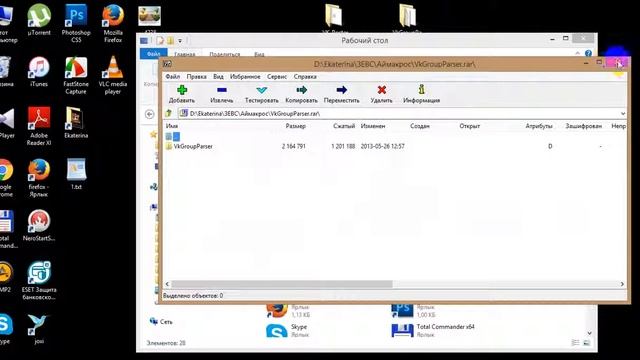This screenshot has height=360, width=640.
Task: Select the Mozilla Firefox desktop icon
Action: tap(113, 23)
